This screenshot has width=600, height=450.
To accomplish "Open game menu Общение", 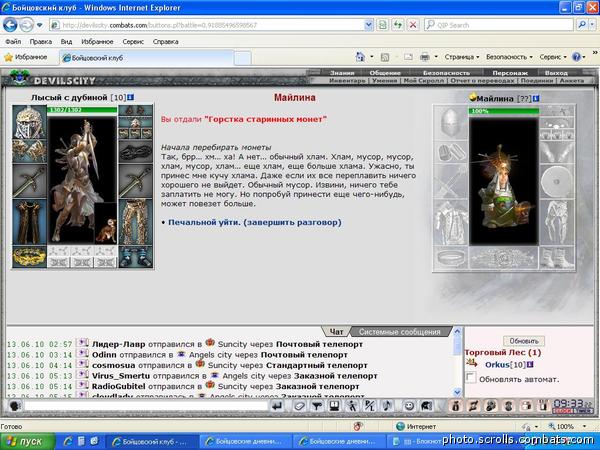I will click(x=385, y=73).
